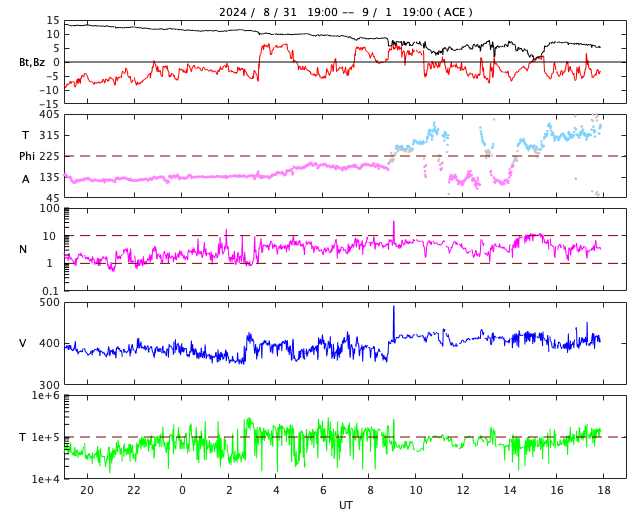The width and height of the screenshot is (640, 512).
Task: Click the 2 hour label on the time axis
Action: click(229, 490)
